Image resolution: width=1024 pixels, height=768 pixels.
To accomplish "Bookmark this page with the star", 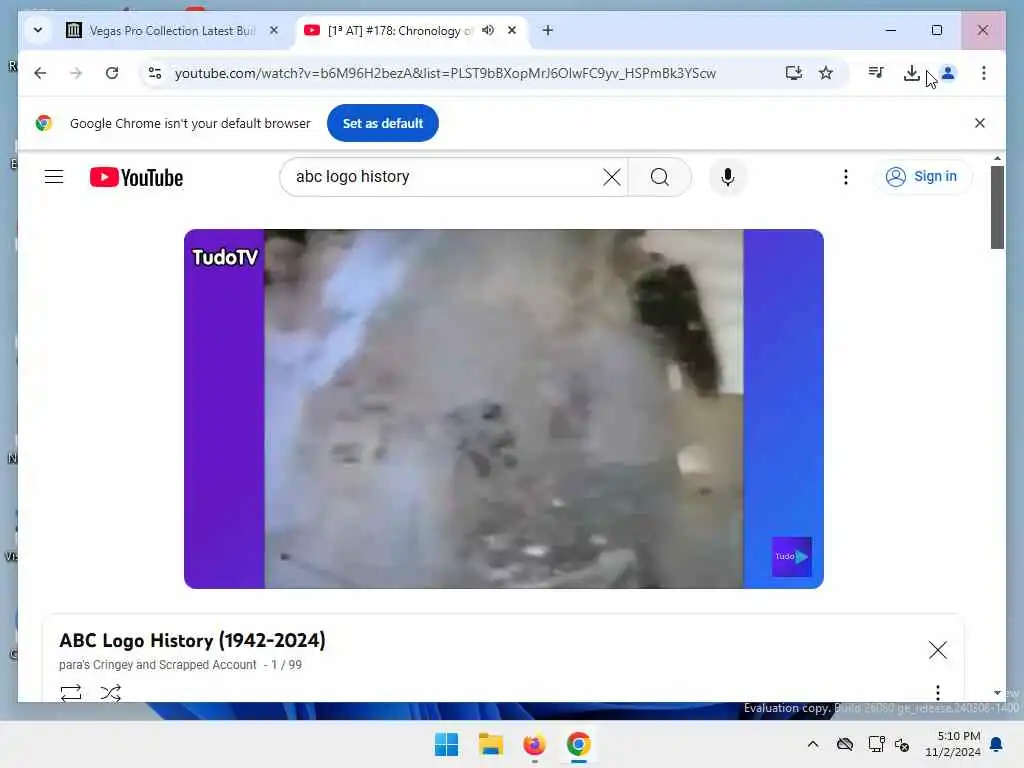I will (826, 73).
